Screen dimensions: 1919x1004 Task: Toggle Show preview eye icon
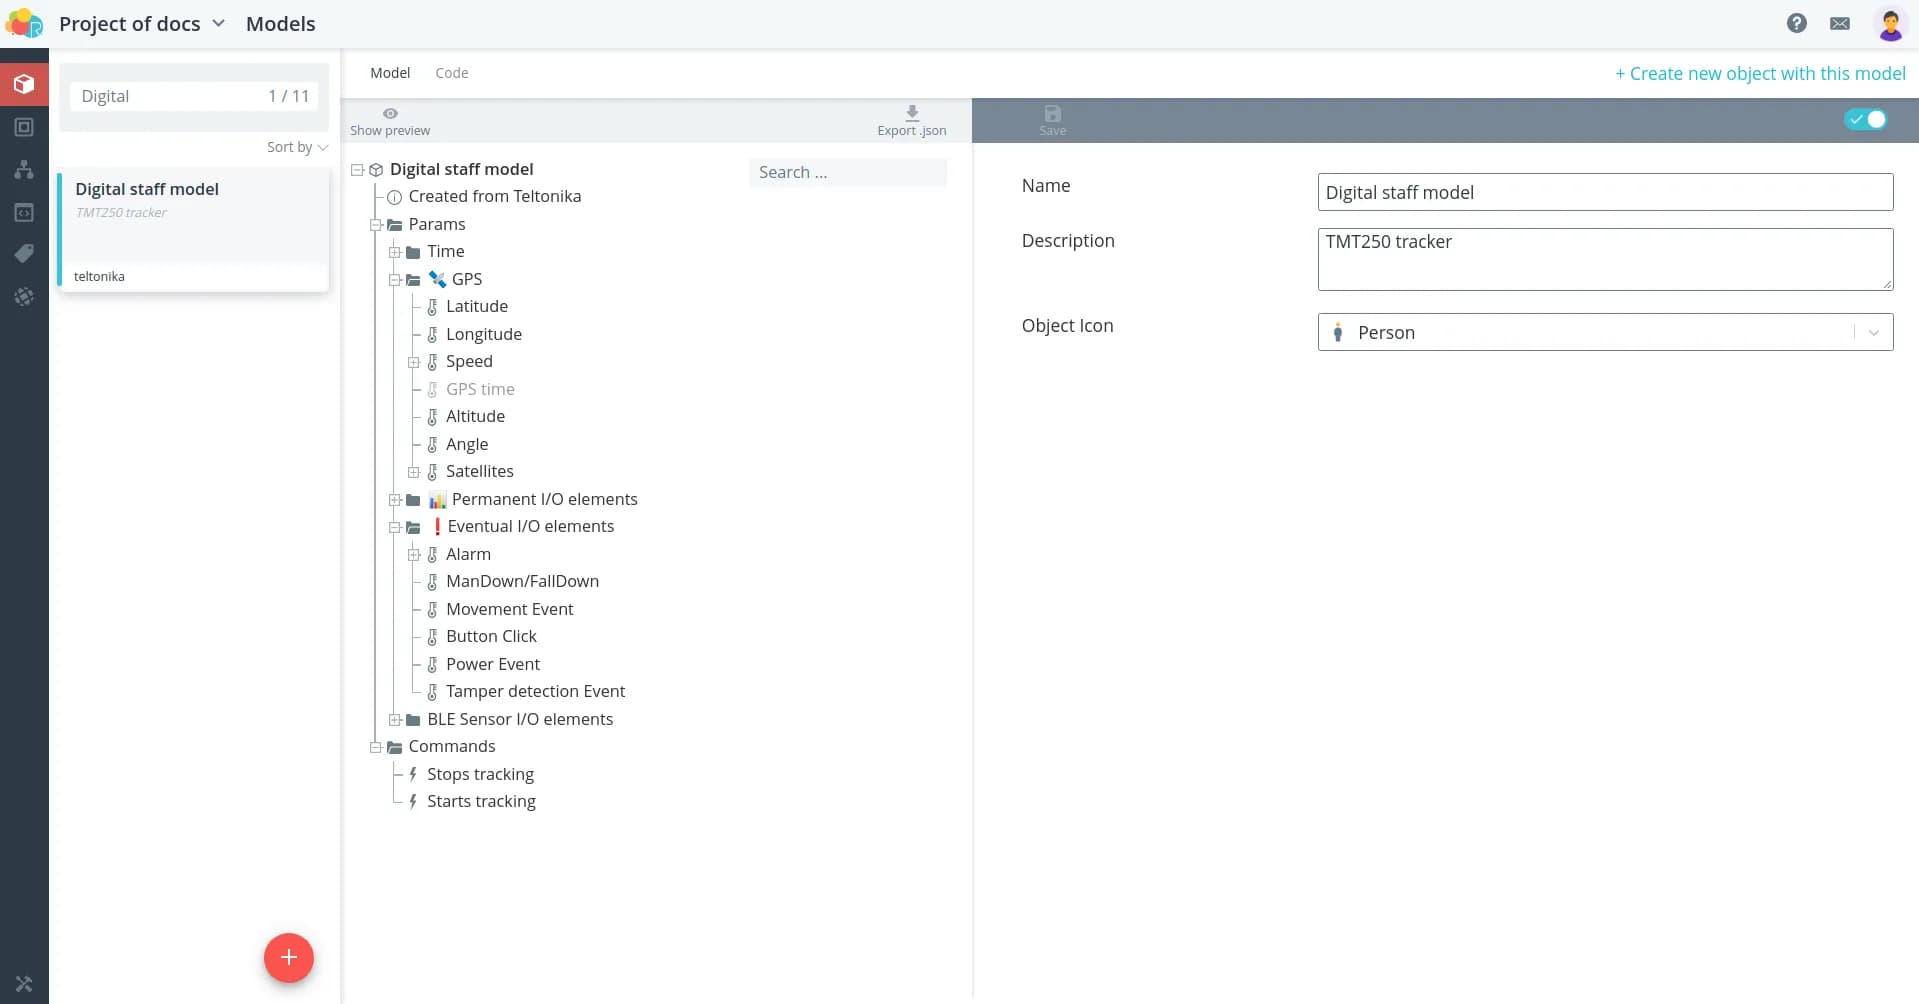click(390, 114)
